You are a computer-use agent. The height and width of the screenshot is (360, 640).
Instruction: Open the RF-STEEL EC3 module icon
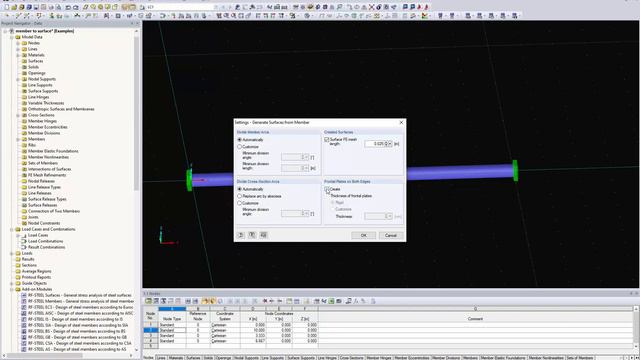click(24, 307)
